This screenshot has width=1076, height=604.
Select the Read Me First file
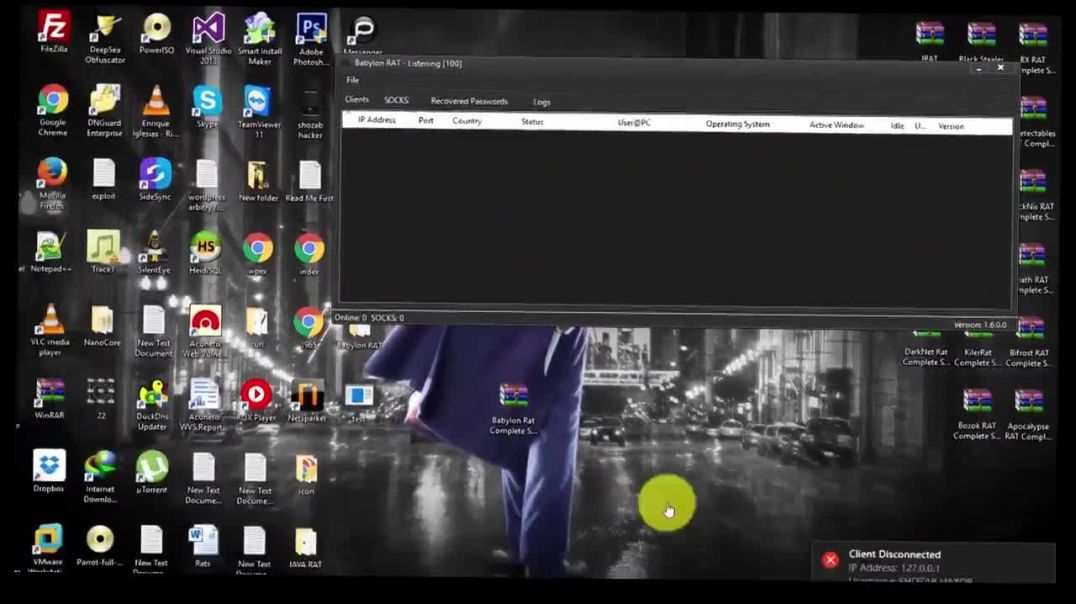(x=309, y=181)
